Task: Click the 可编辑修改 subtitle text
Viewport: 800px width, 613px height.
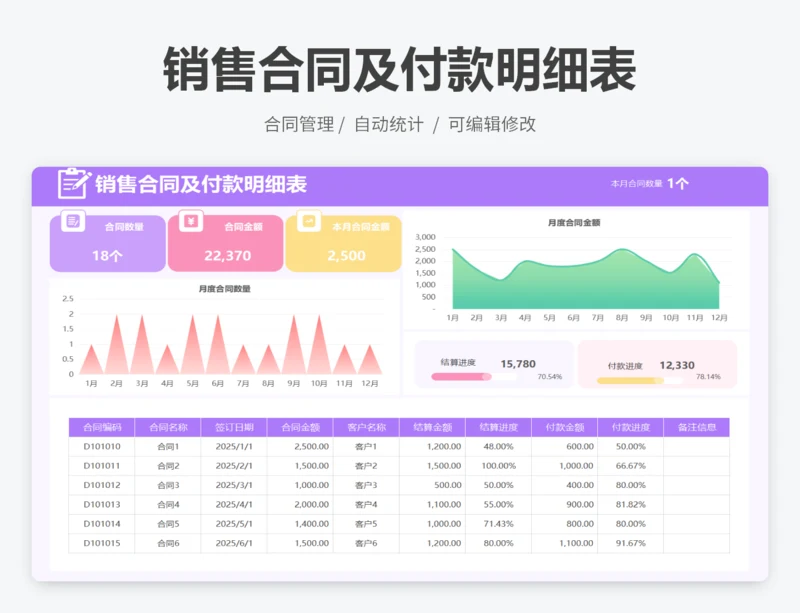Action: (x=492, y=124)
